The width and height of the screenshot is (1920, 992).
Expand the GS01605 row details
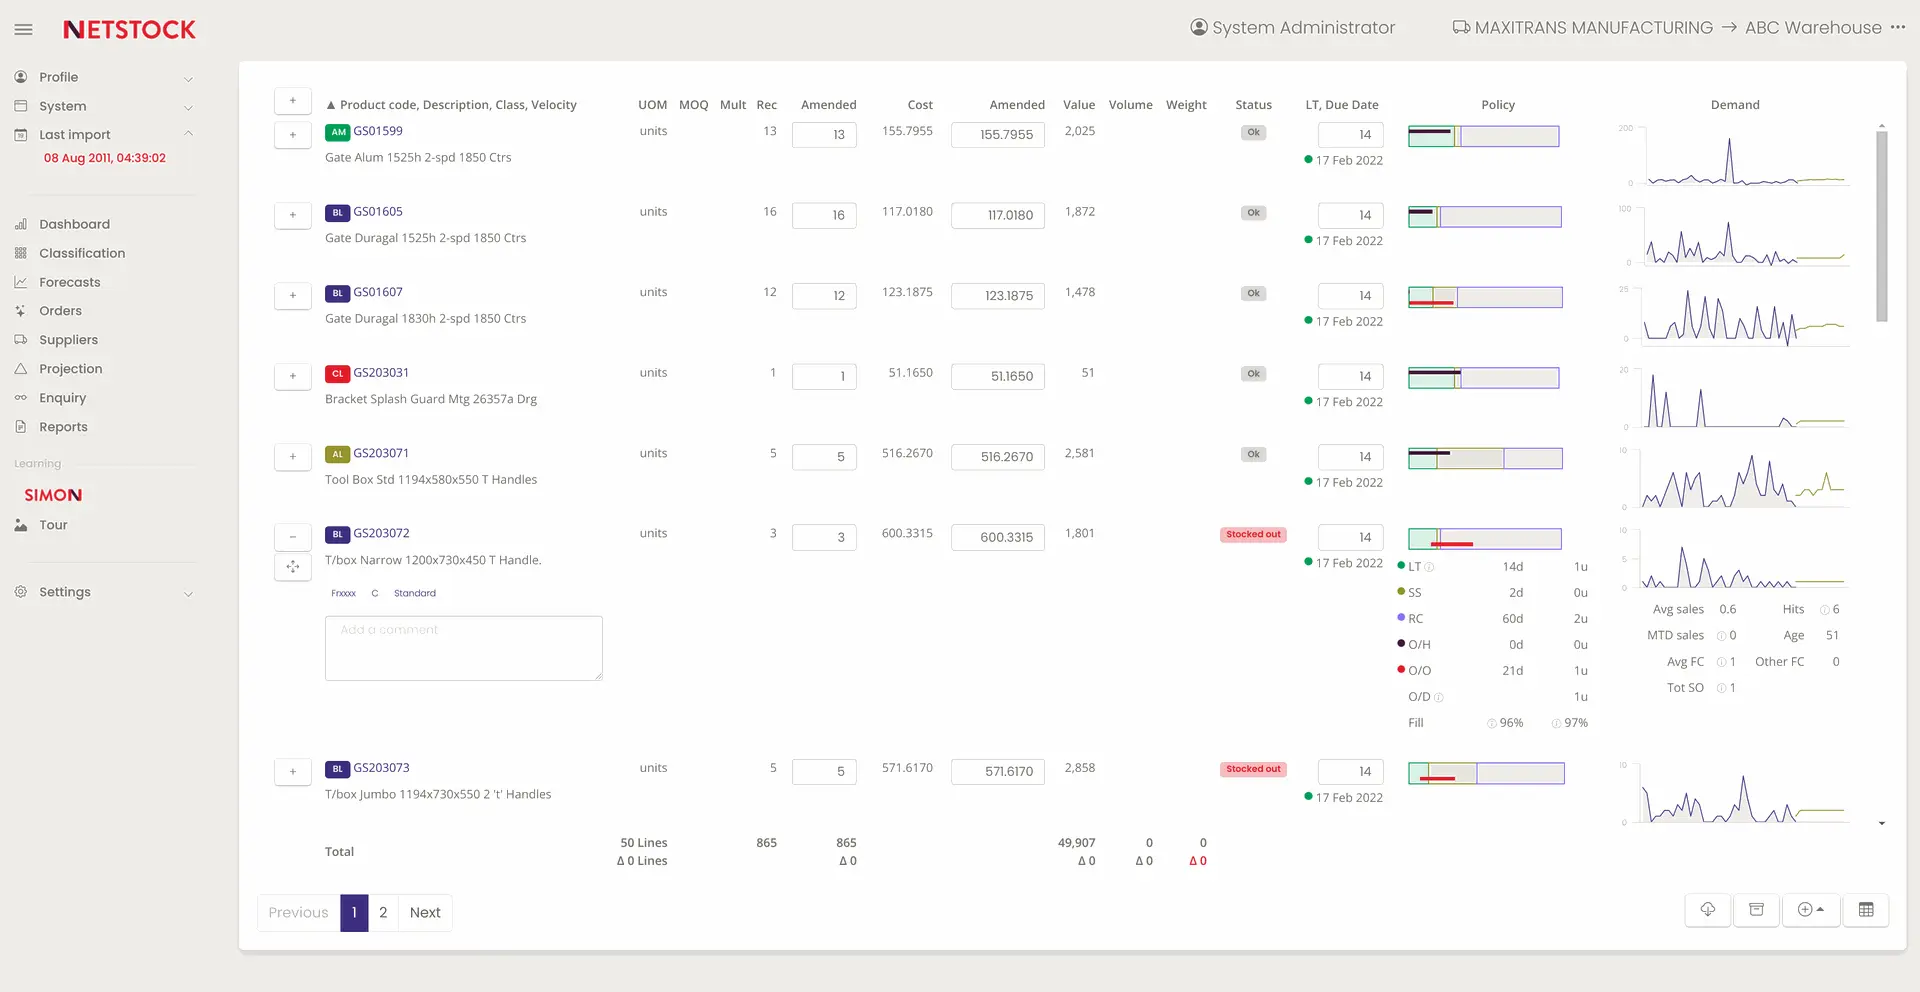pyautogui.click(x=293, y=215)
